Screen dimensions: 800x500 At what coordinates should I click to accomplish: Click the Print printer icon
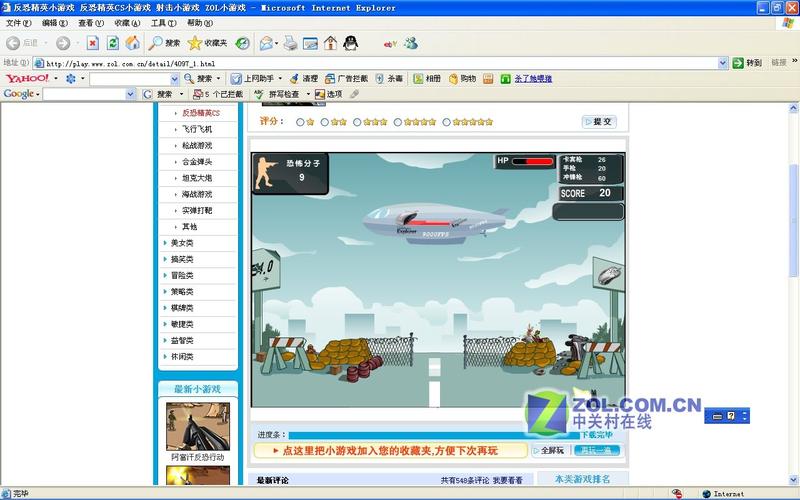(290, 43)
